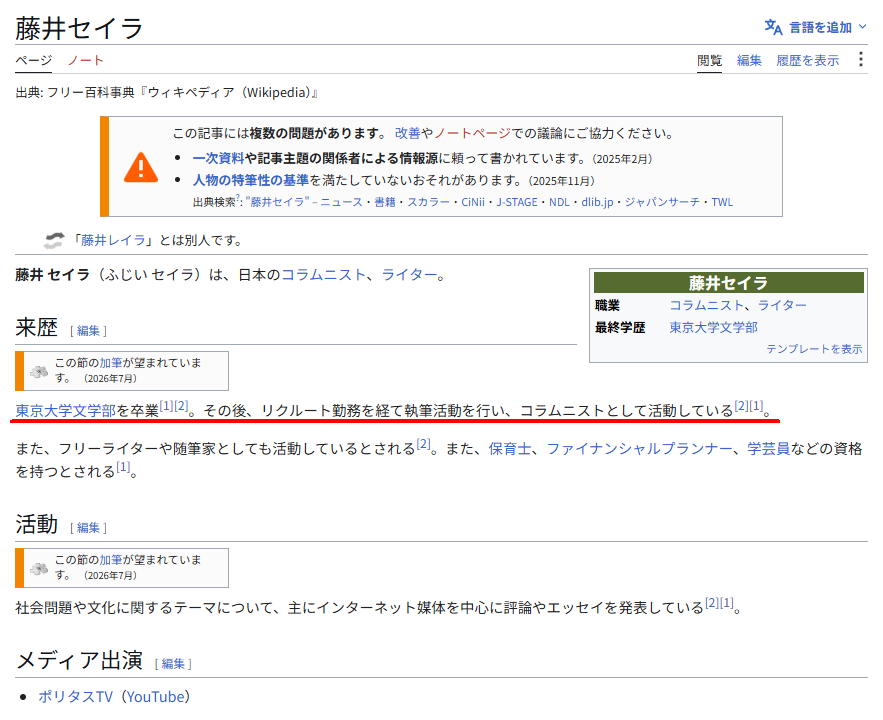Click 東京大学文学部 in the infobox
Image resolution: width=883 pixels, height=720 pixels.
(713, 327)
